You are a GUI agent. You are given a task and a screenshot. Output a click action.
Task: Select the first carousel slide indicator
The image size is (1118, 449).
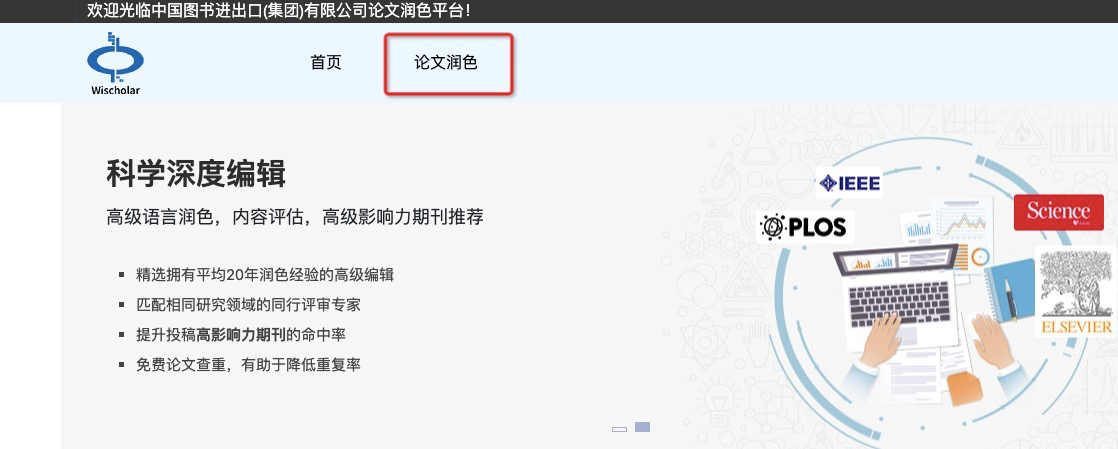(619, 428)
